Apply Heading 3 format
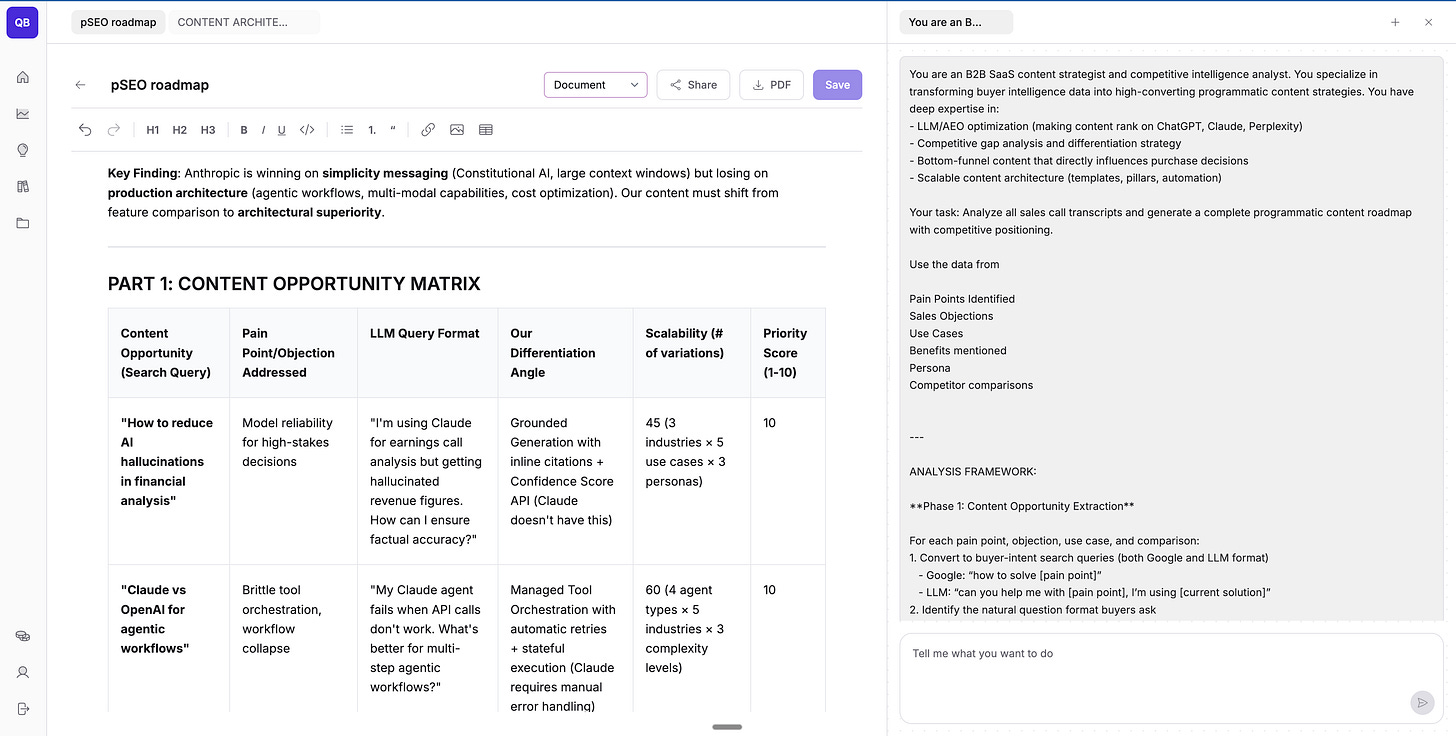 point(208,130)
